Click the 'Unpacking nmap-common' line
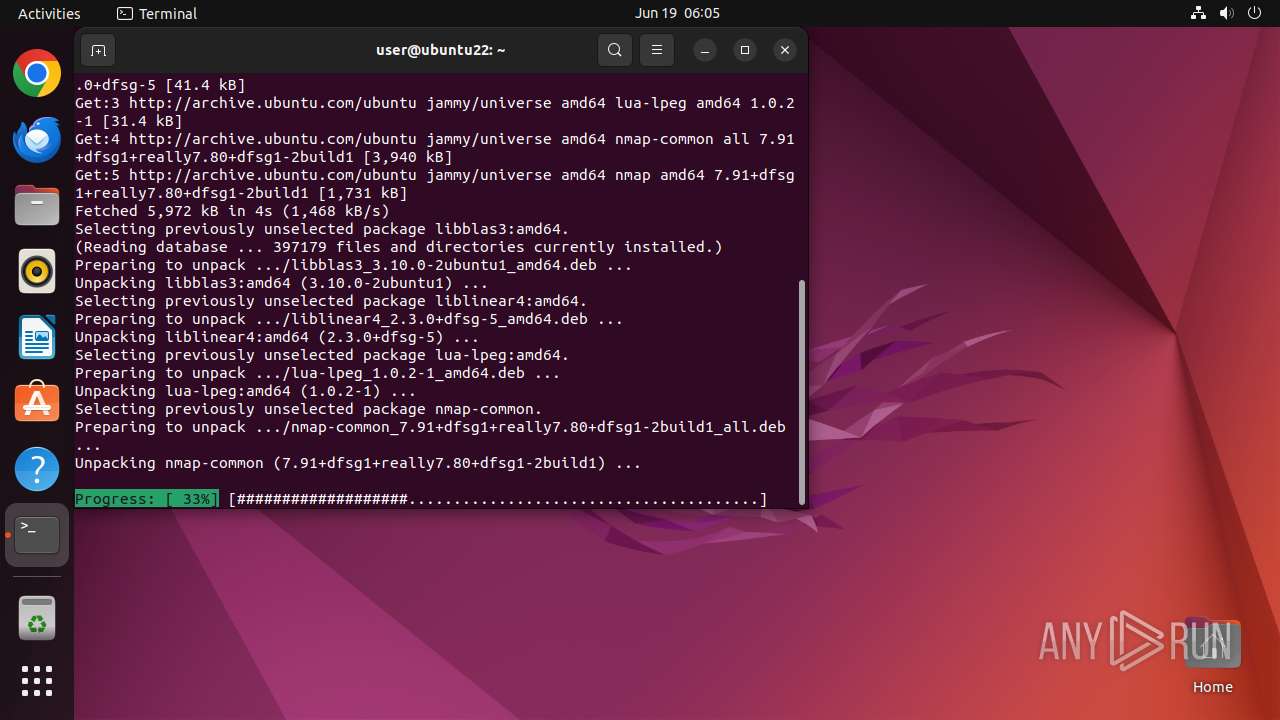Image resolution: width=1280 pixels, height=720 pixels. [358, 463]
